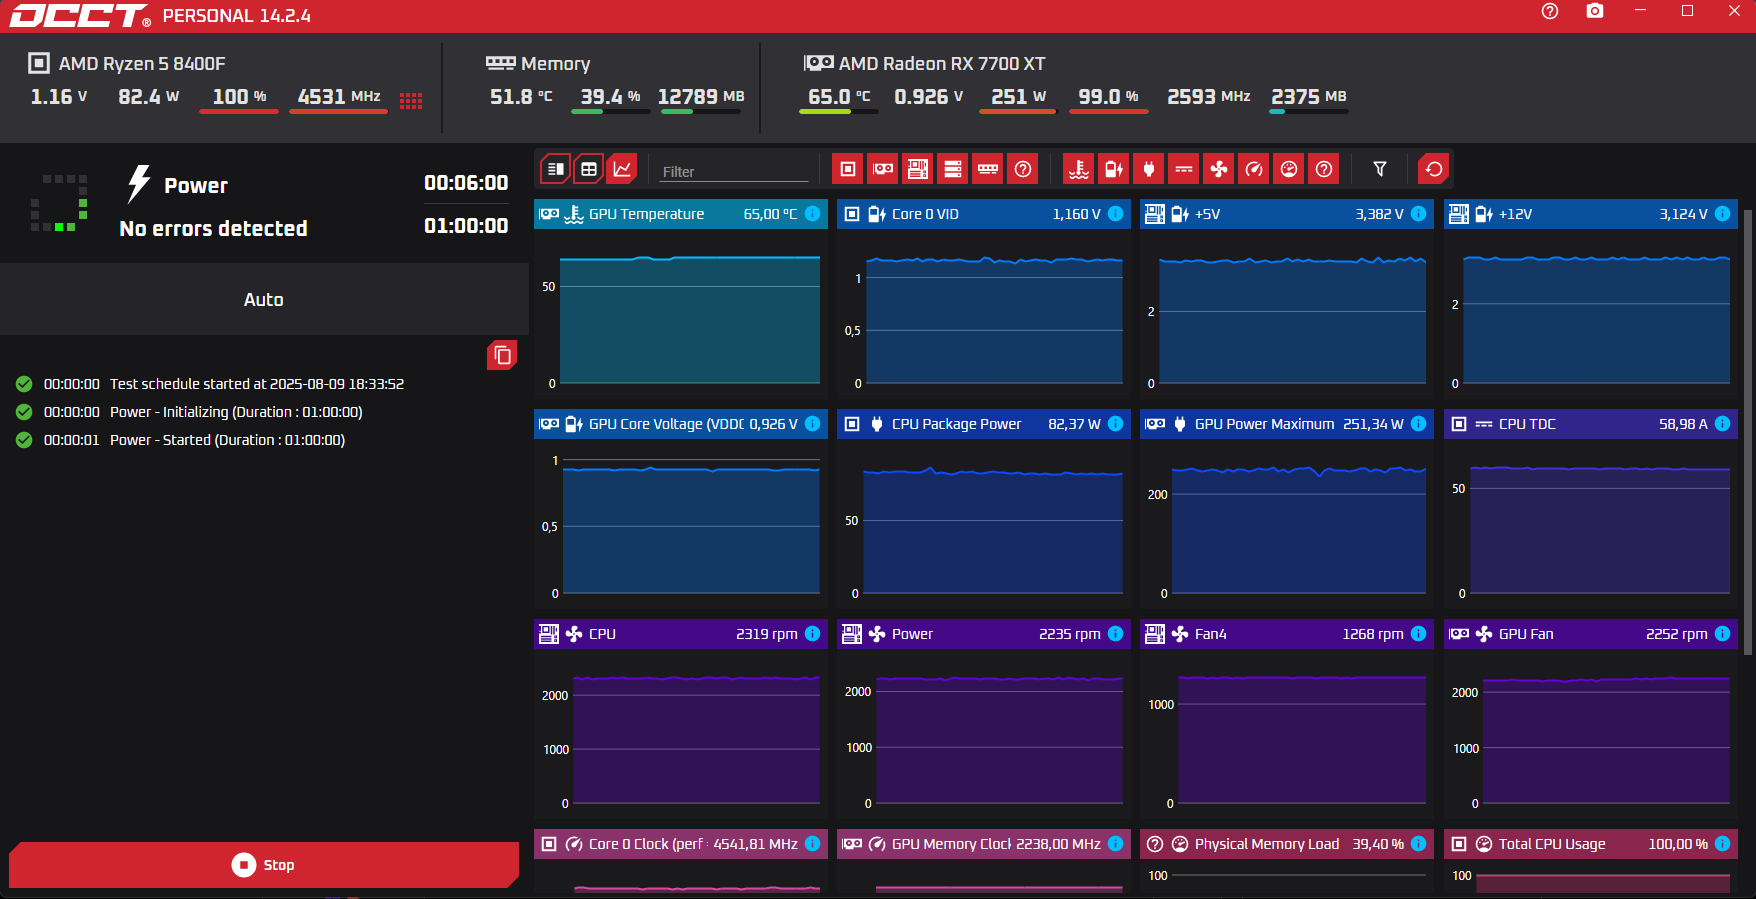Screen dimensions: 1756x899
Task: Toggle the unknown hardware filter
Action: pos(1022,169)
